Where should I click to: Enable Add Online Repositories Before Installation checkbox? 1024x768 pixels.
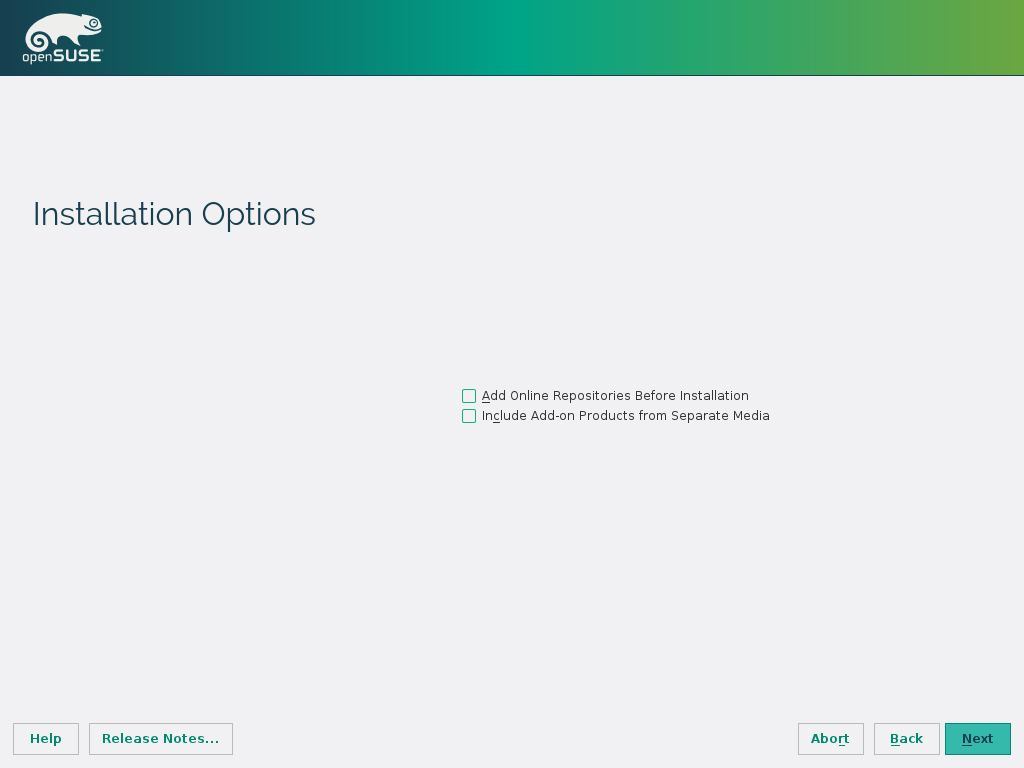(x=469, y=396)
